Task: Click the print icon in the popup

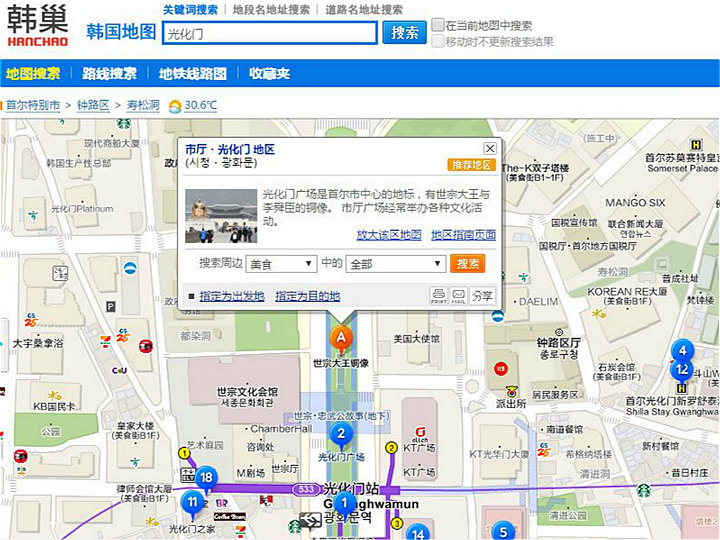Action: pyautogui.click(x=439, y=296)
